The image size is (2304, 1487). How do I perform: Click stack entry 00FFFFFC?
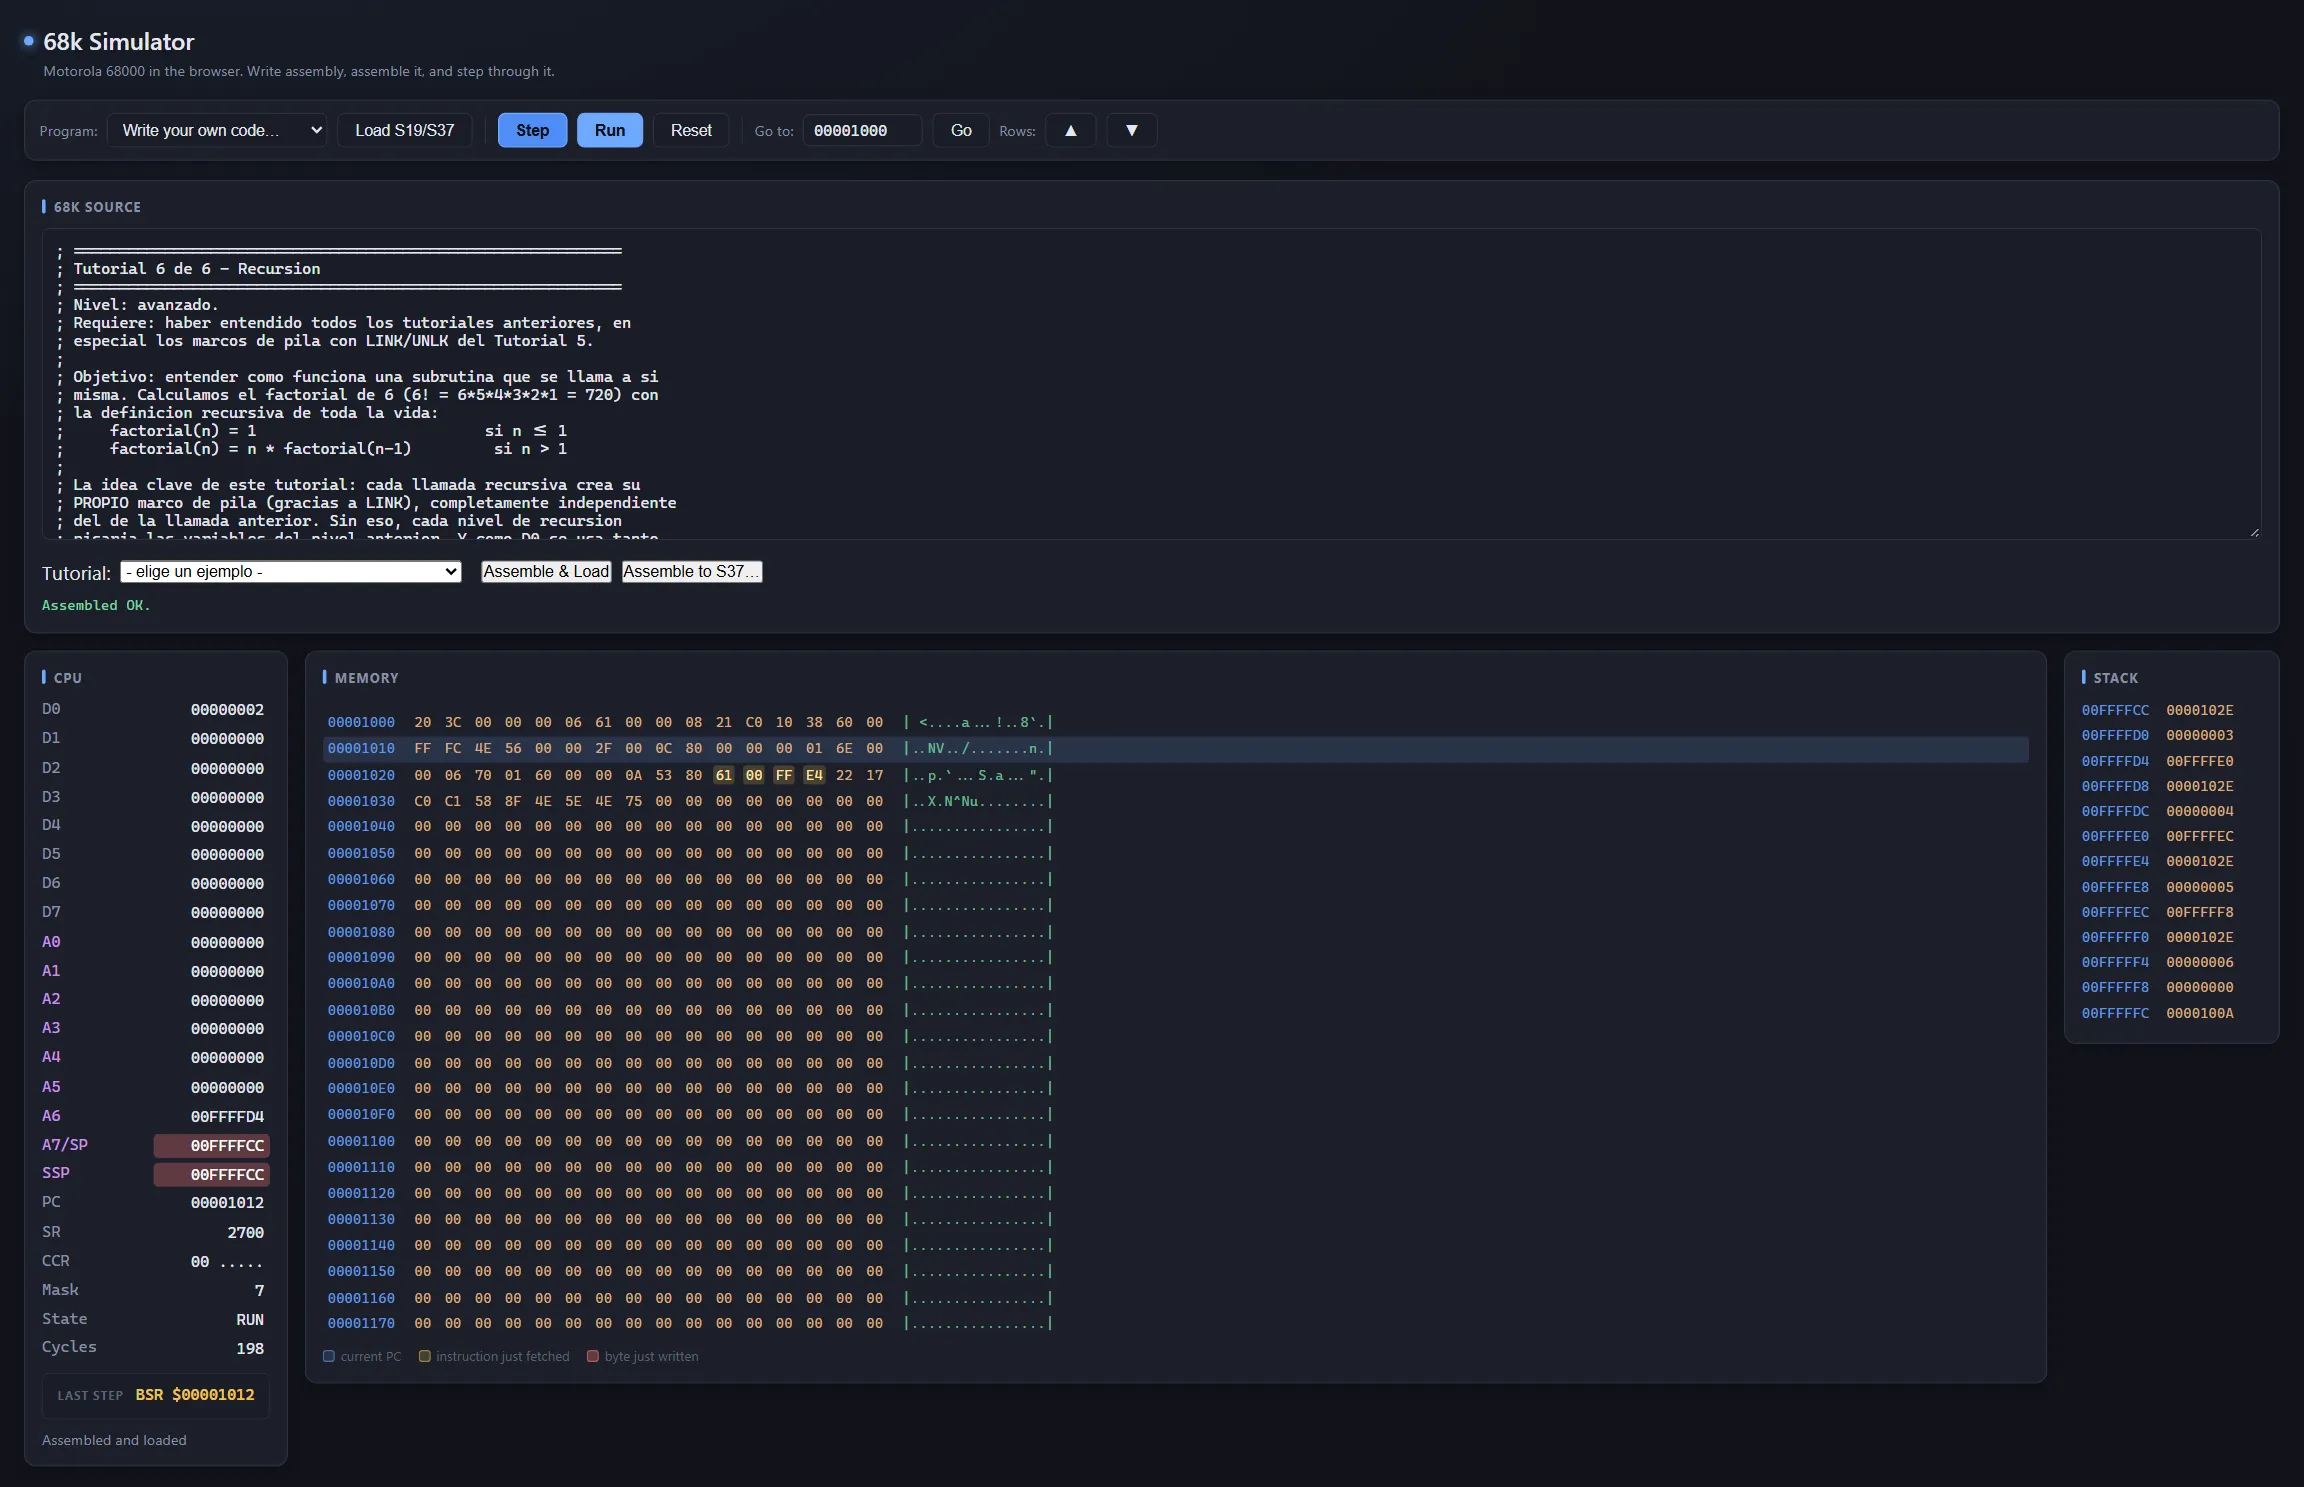click(2115, 1013)
